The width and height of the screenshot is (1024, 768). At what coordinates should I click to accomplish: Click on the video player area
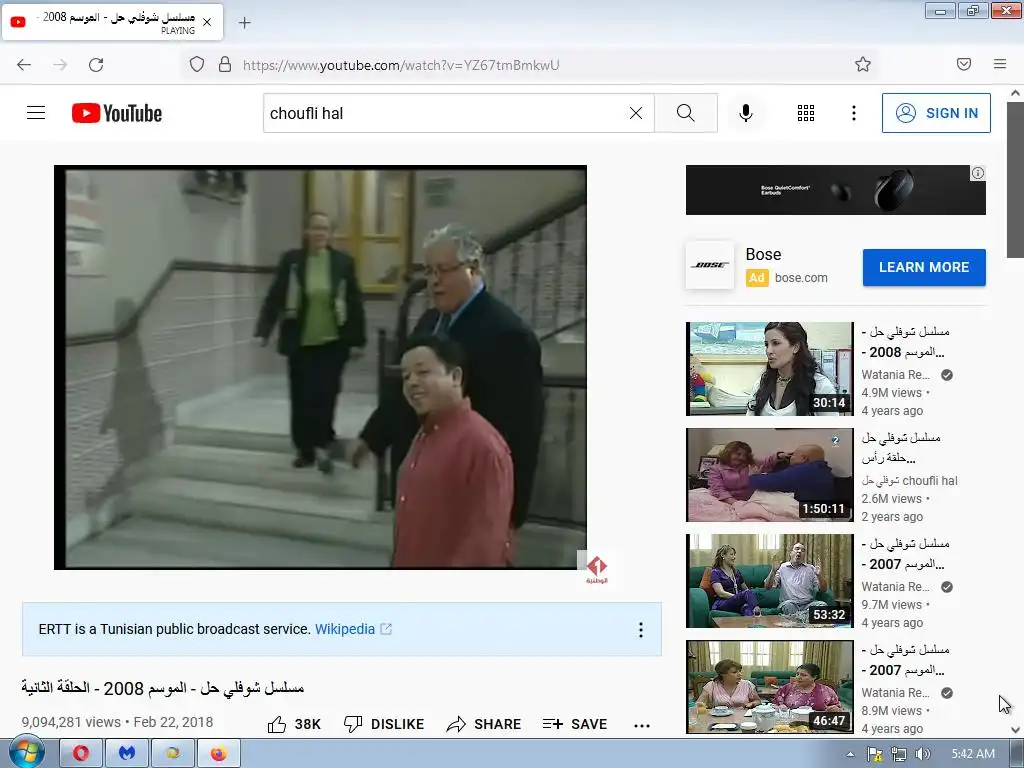[x=320, y=367]
